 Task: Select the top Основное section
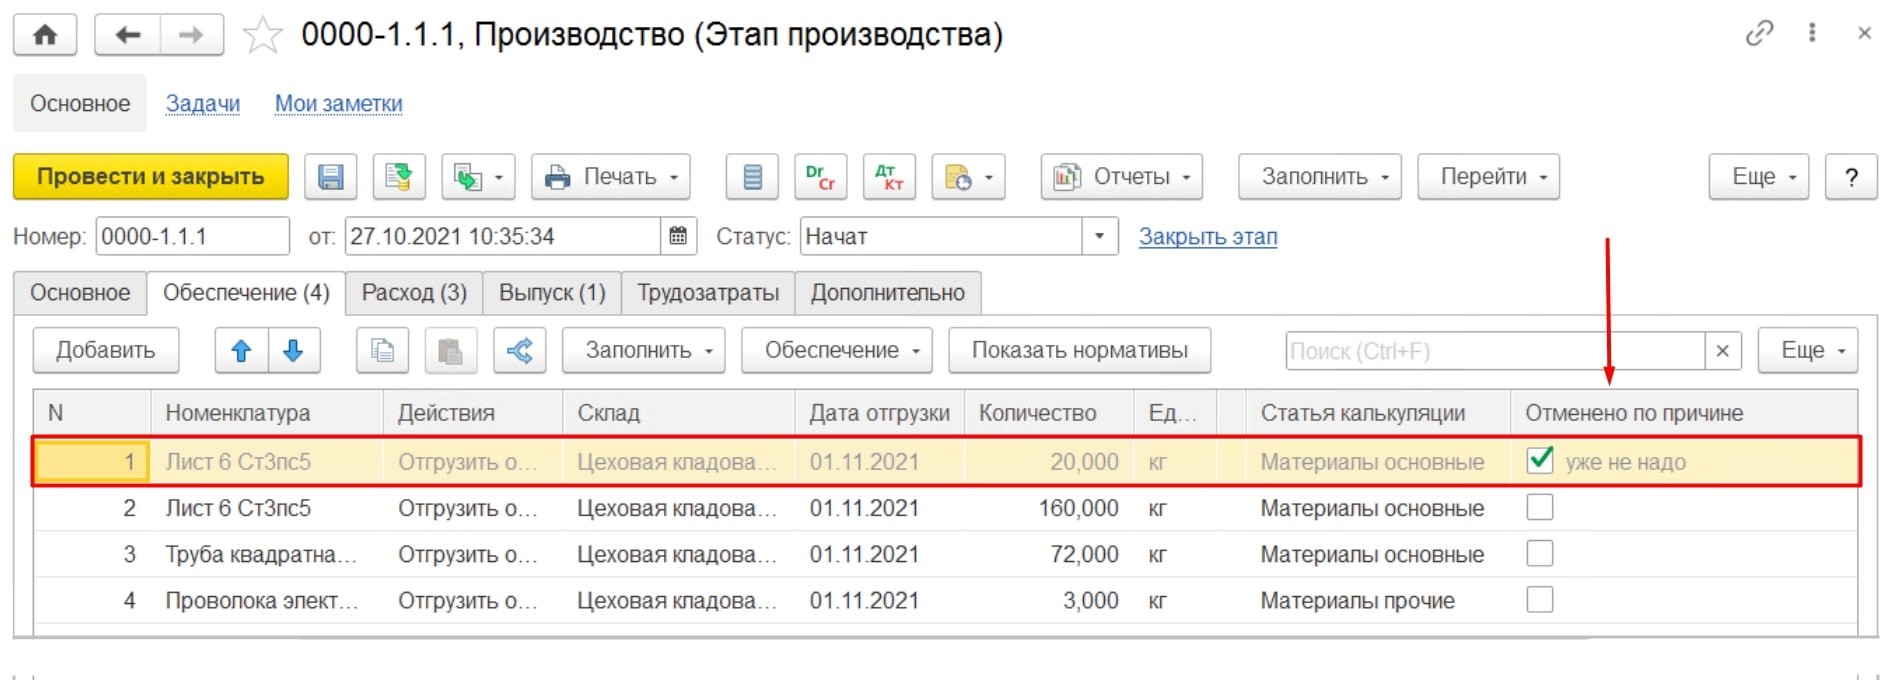click(x=80, y=103)
